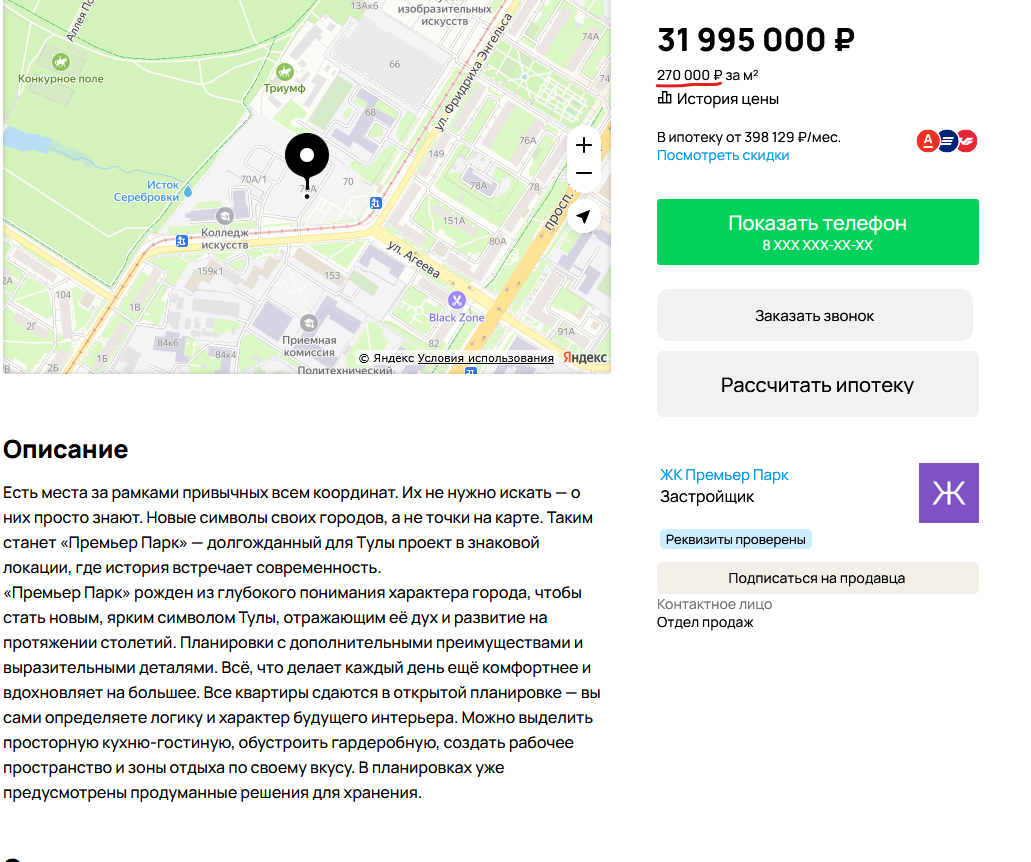Viewport: 1031px width, 862px height.
Task: Open the Посмотреть скидки link
Action: click(723, 156)
